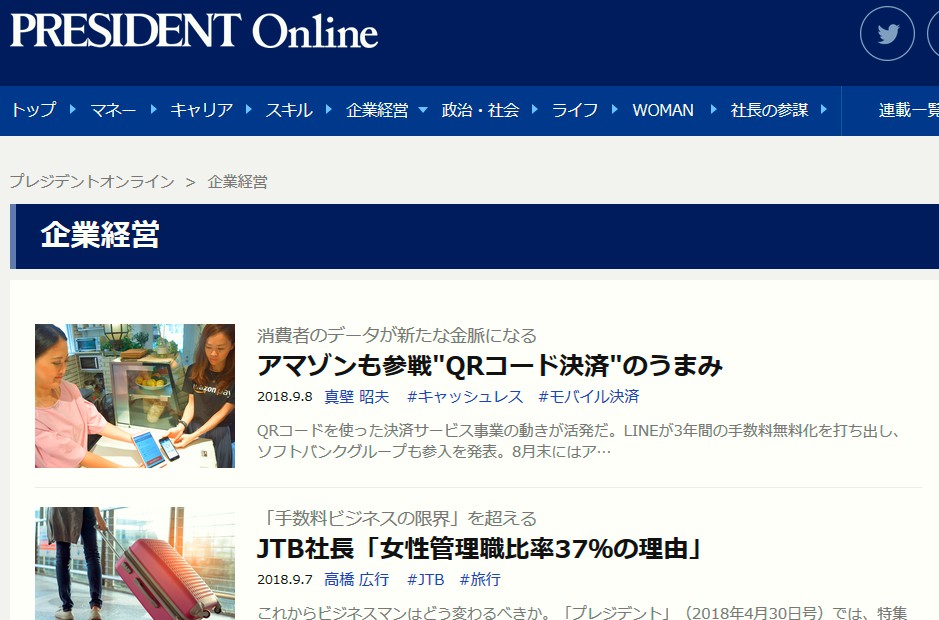Click author link 真壁 昭夫

tap(356, 397)
